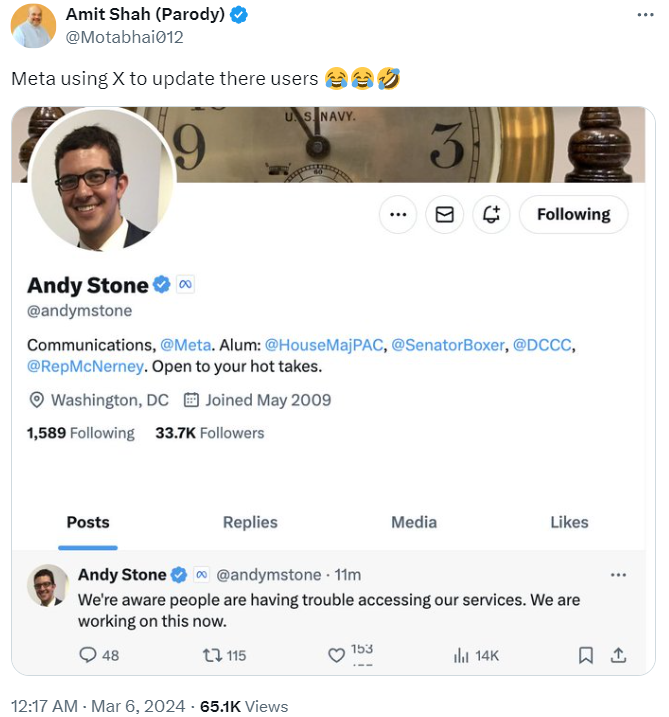Toggle the Following button

point(573,214)
